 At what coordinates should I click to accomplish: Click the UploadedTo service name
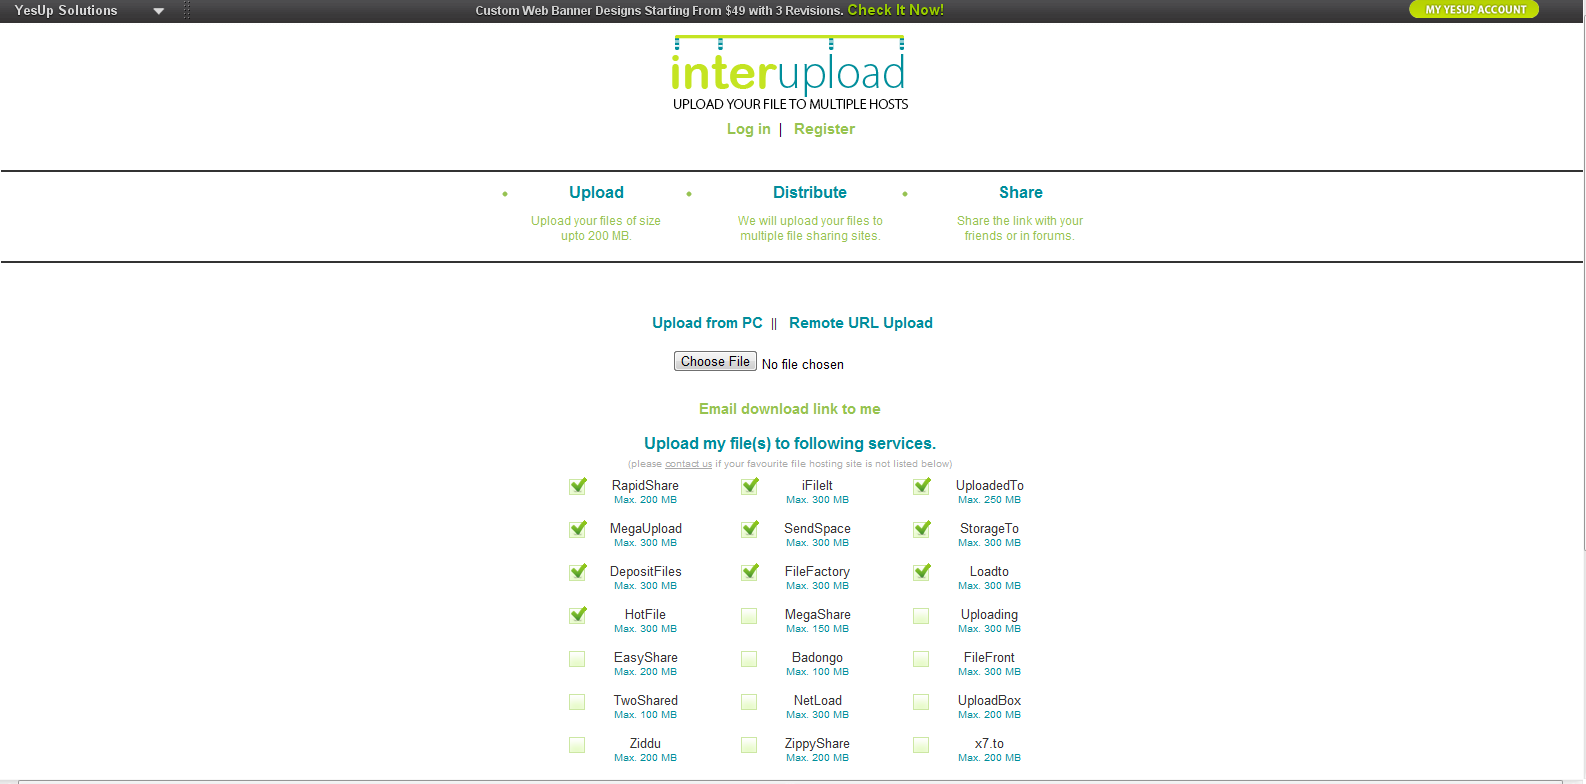click(x=989, y=486)
